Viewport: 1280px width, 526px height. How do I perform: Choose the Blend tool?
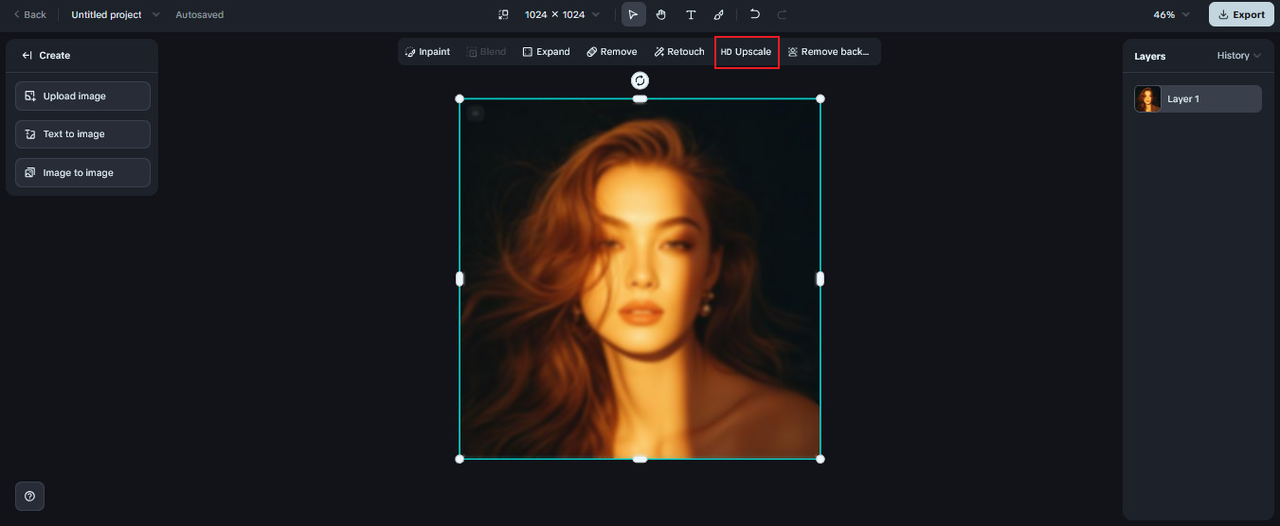(487, 52)
